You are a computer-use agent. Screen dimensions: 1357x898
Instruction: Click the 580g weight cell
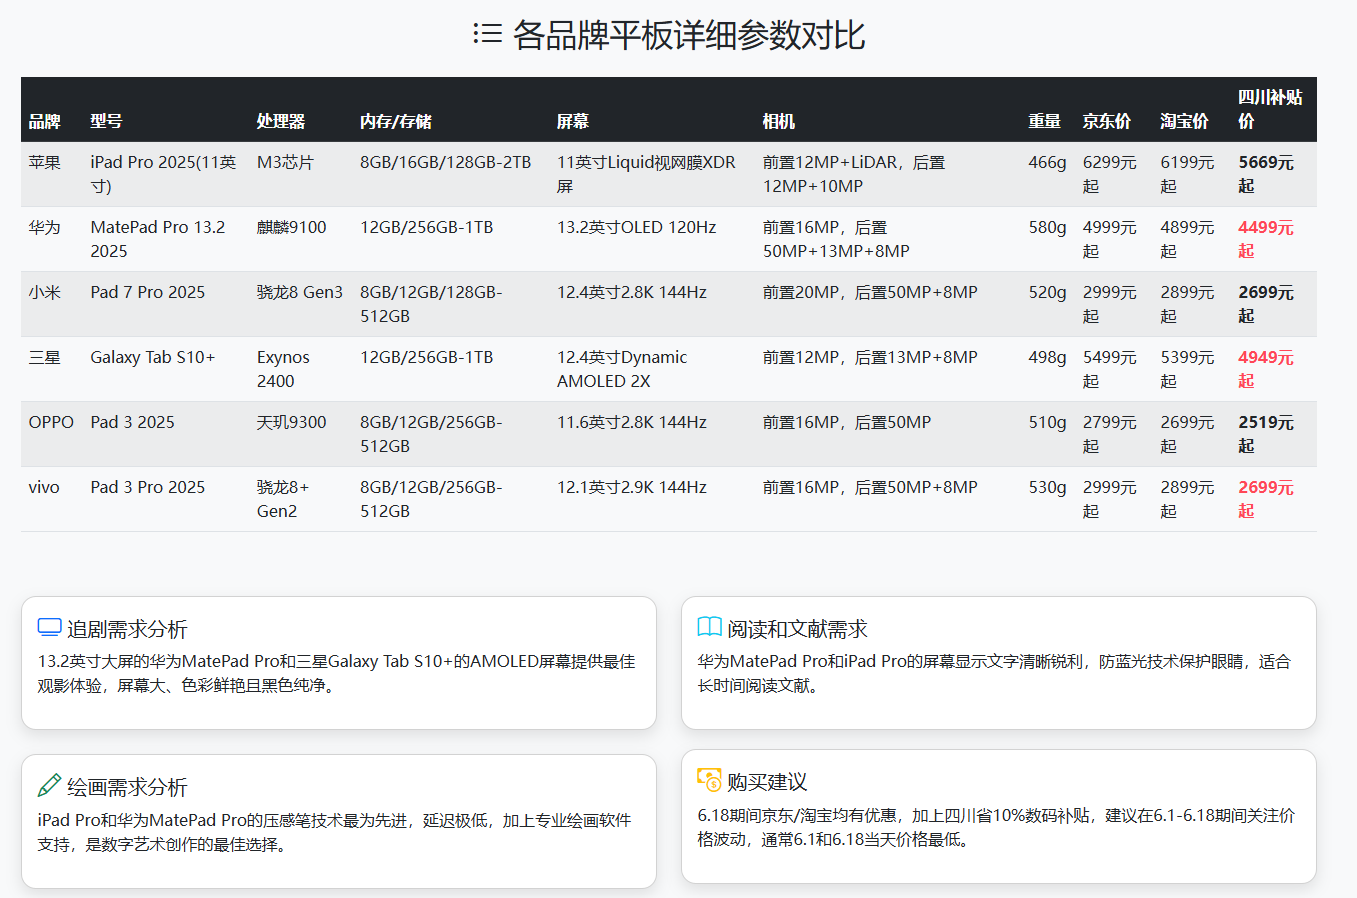pyautogui.click(x=1048, y=227)
